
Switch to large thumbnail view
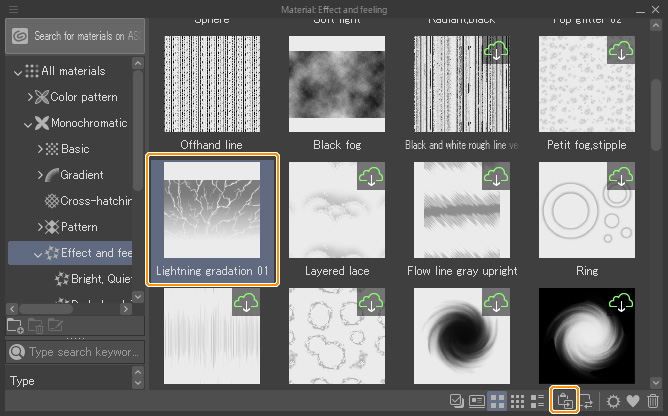(496, 401)
